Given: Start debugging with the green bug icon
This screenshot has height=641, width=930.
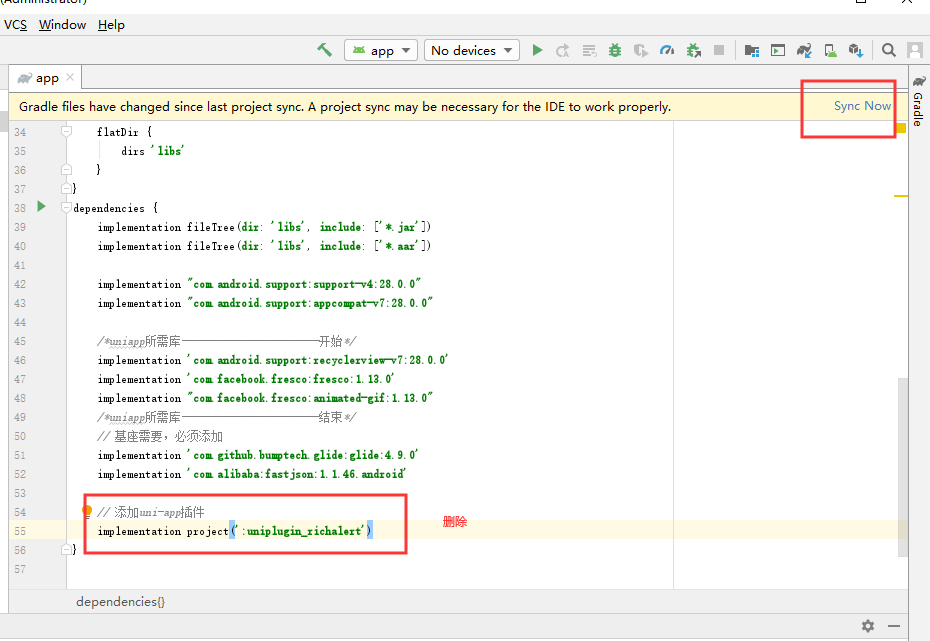Looking at the screenshot, I should tap(615, 50).
